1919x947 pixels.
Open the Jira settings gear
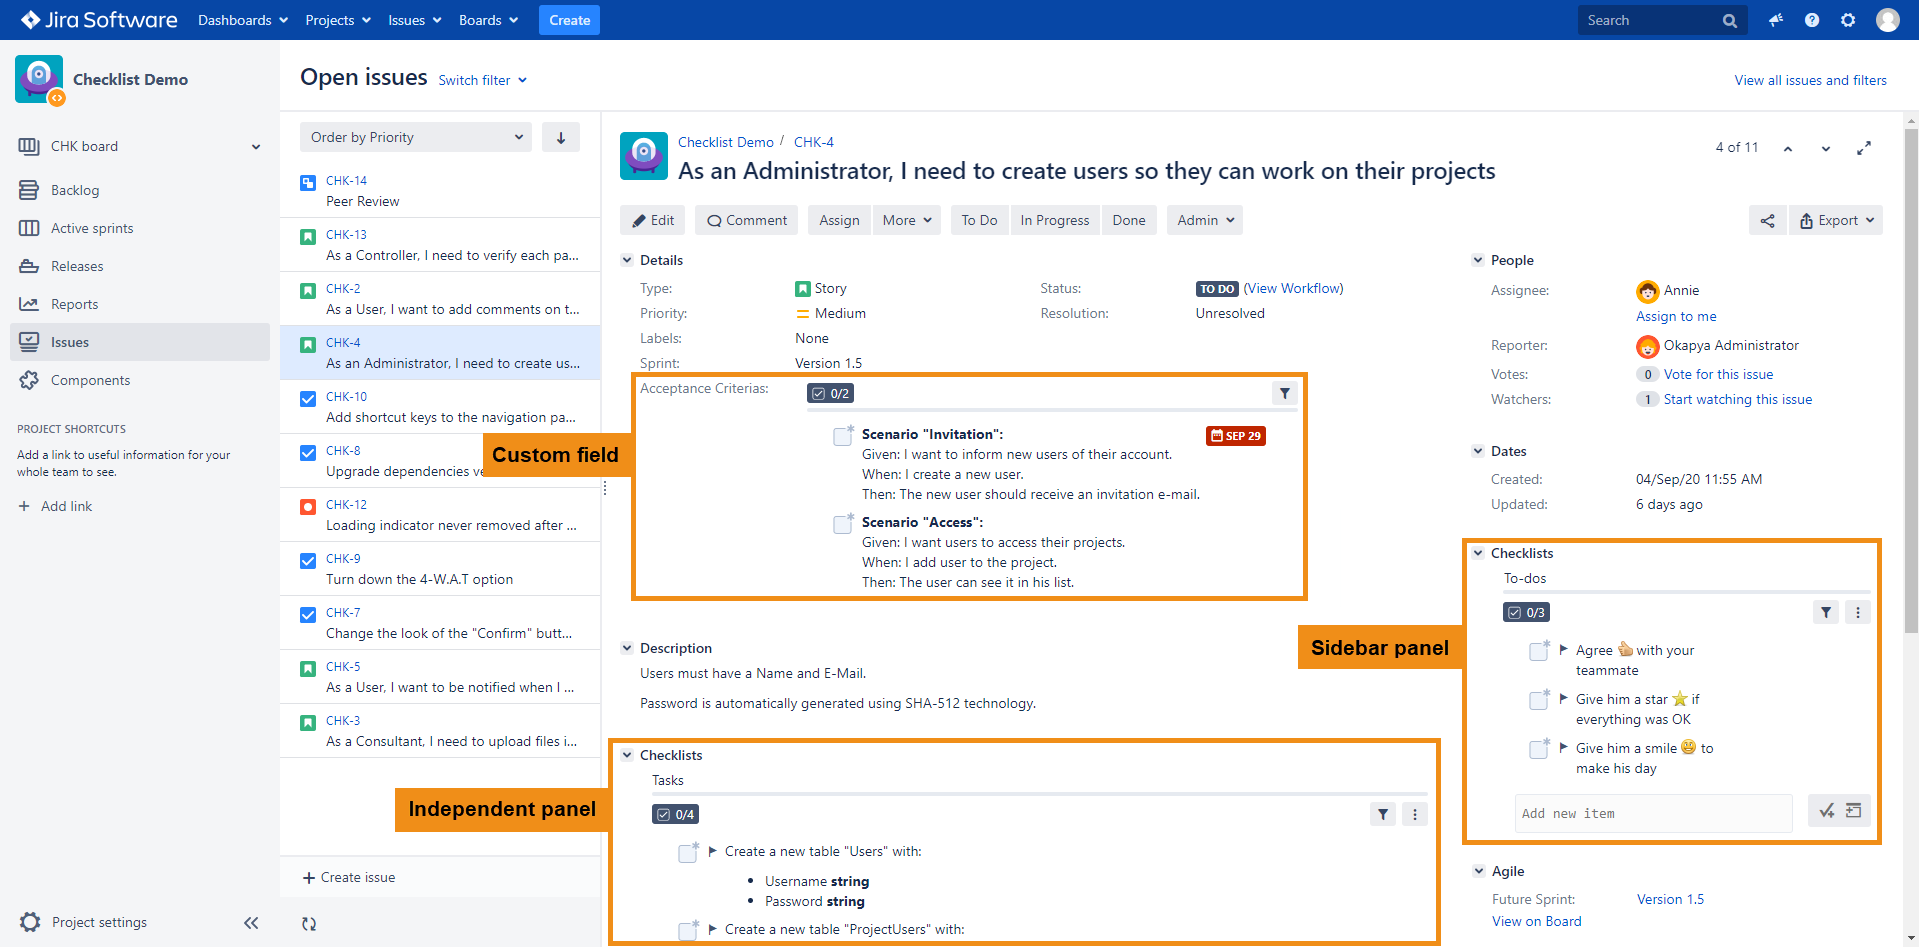[1848, 20]
